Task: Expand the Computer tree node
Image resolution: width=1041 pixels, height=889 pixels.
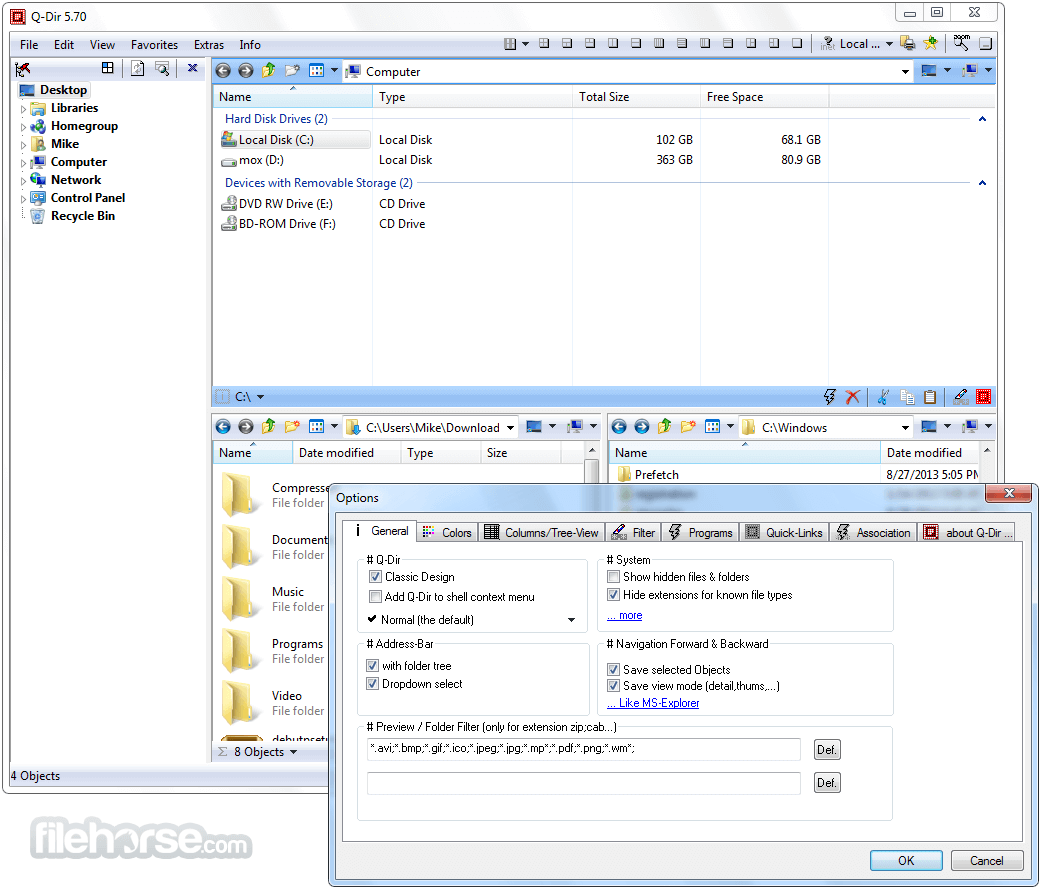Action: pos(23,163)
